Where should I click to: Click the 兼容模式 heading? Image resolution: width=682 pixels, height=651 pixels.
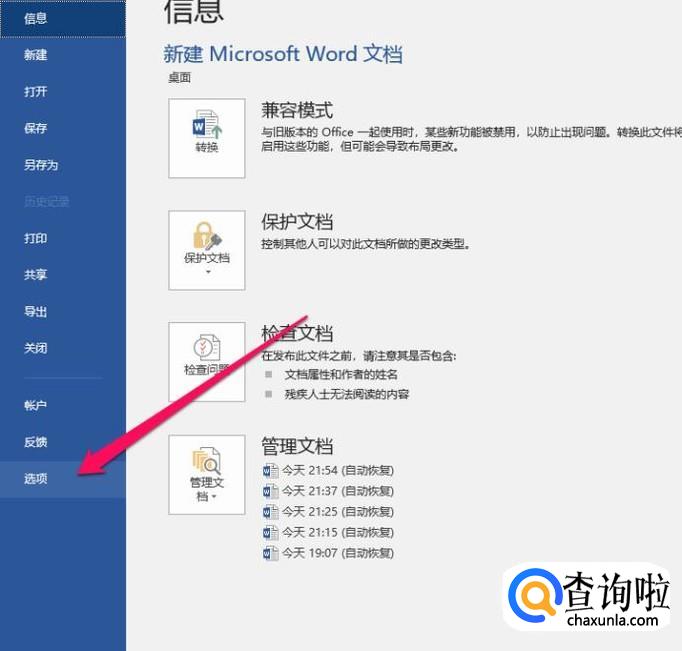point(297,110)
